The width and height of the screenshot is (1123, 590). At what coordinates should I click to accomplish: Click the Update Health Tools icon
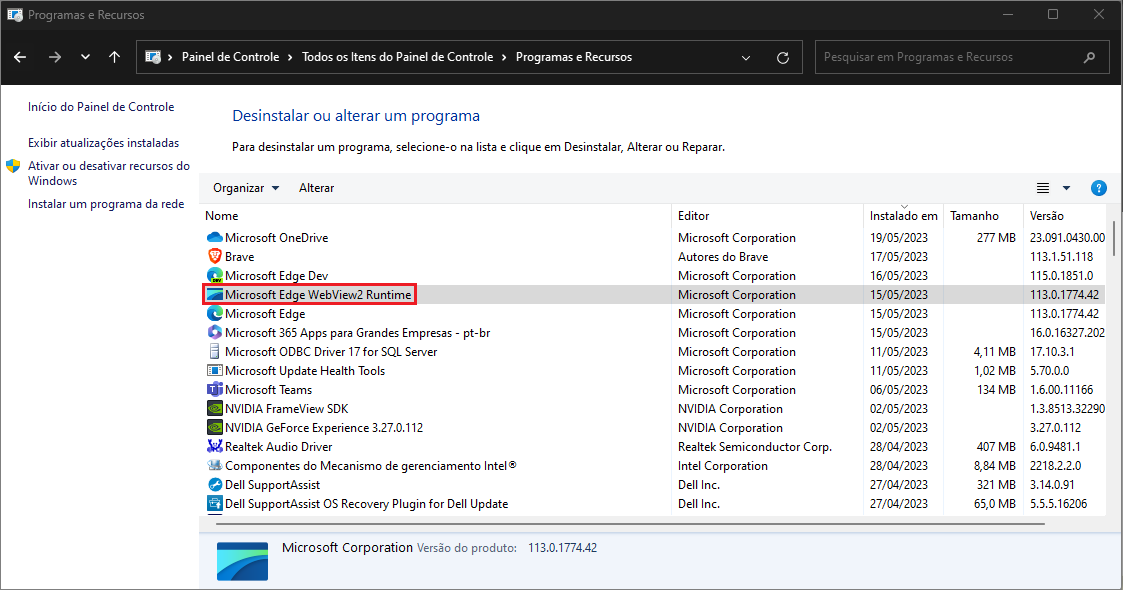(x=214, y=370)
